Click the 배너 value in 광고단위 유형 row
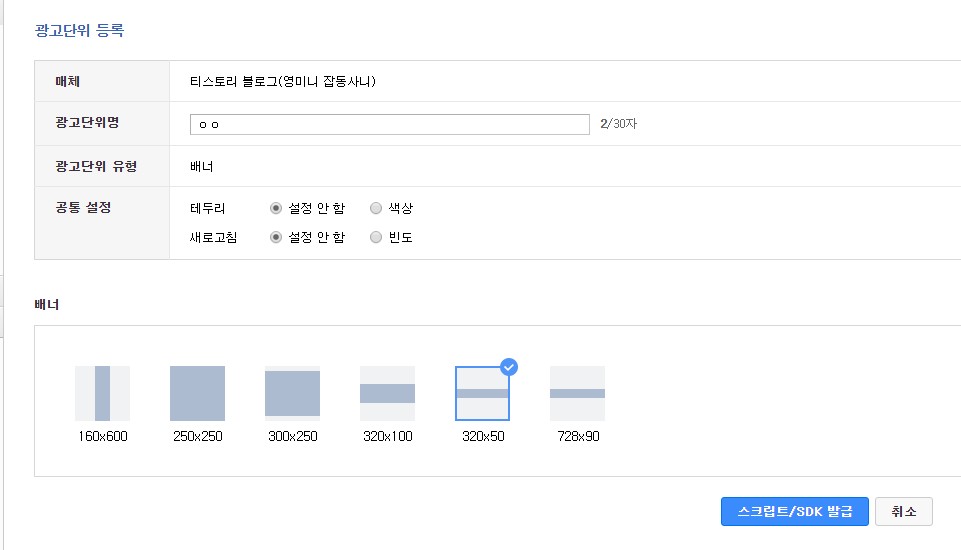Image resolution: width=961 pixels, height=550 pixels. (202, 167)
